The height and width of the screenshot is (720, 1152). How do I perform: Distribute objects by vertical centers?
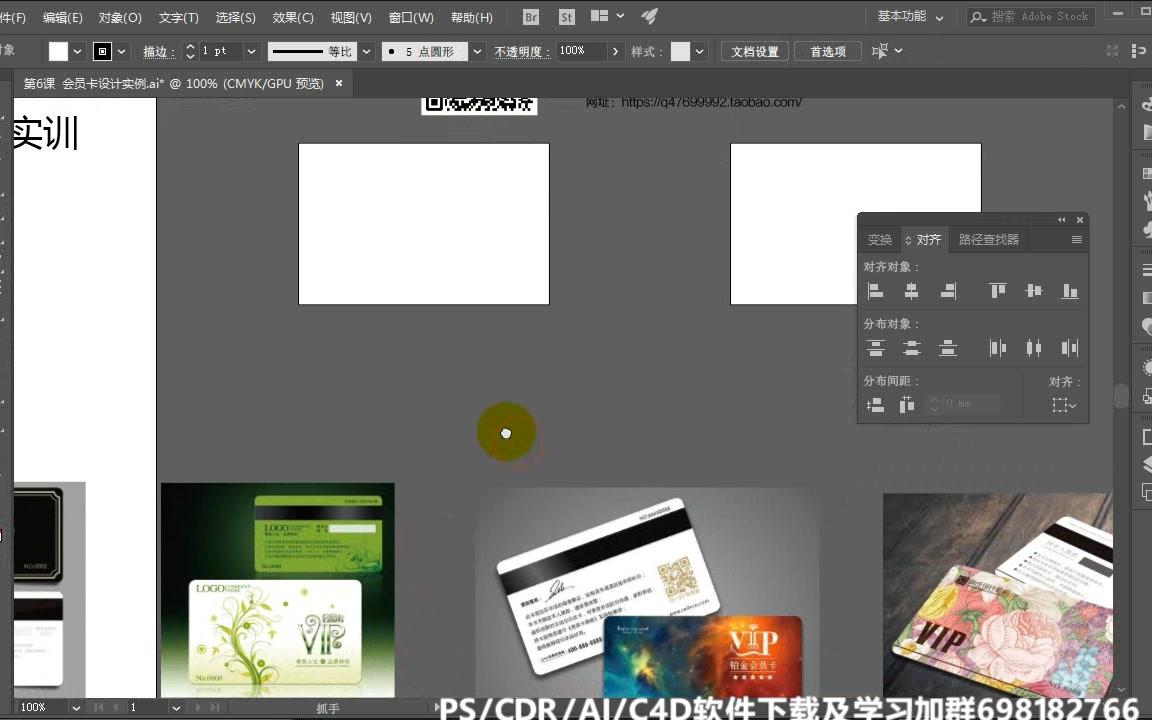(911, 347)
